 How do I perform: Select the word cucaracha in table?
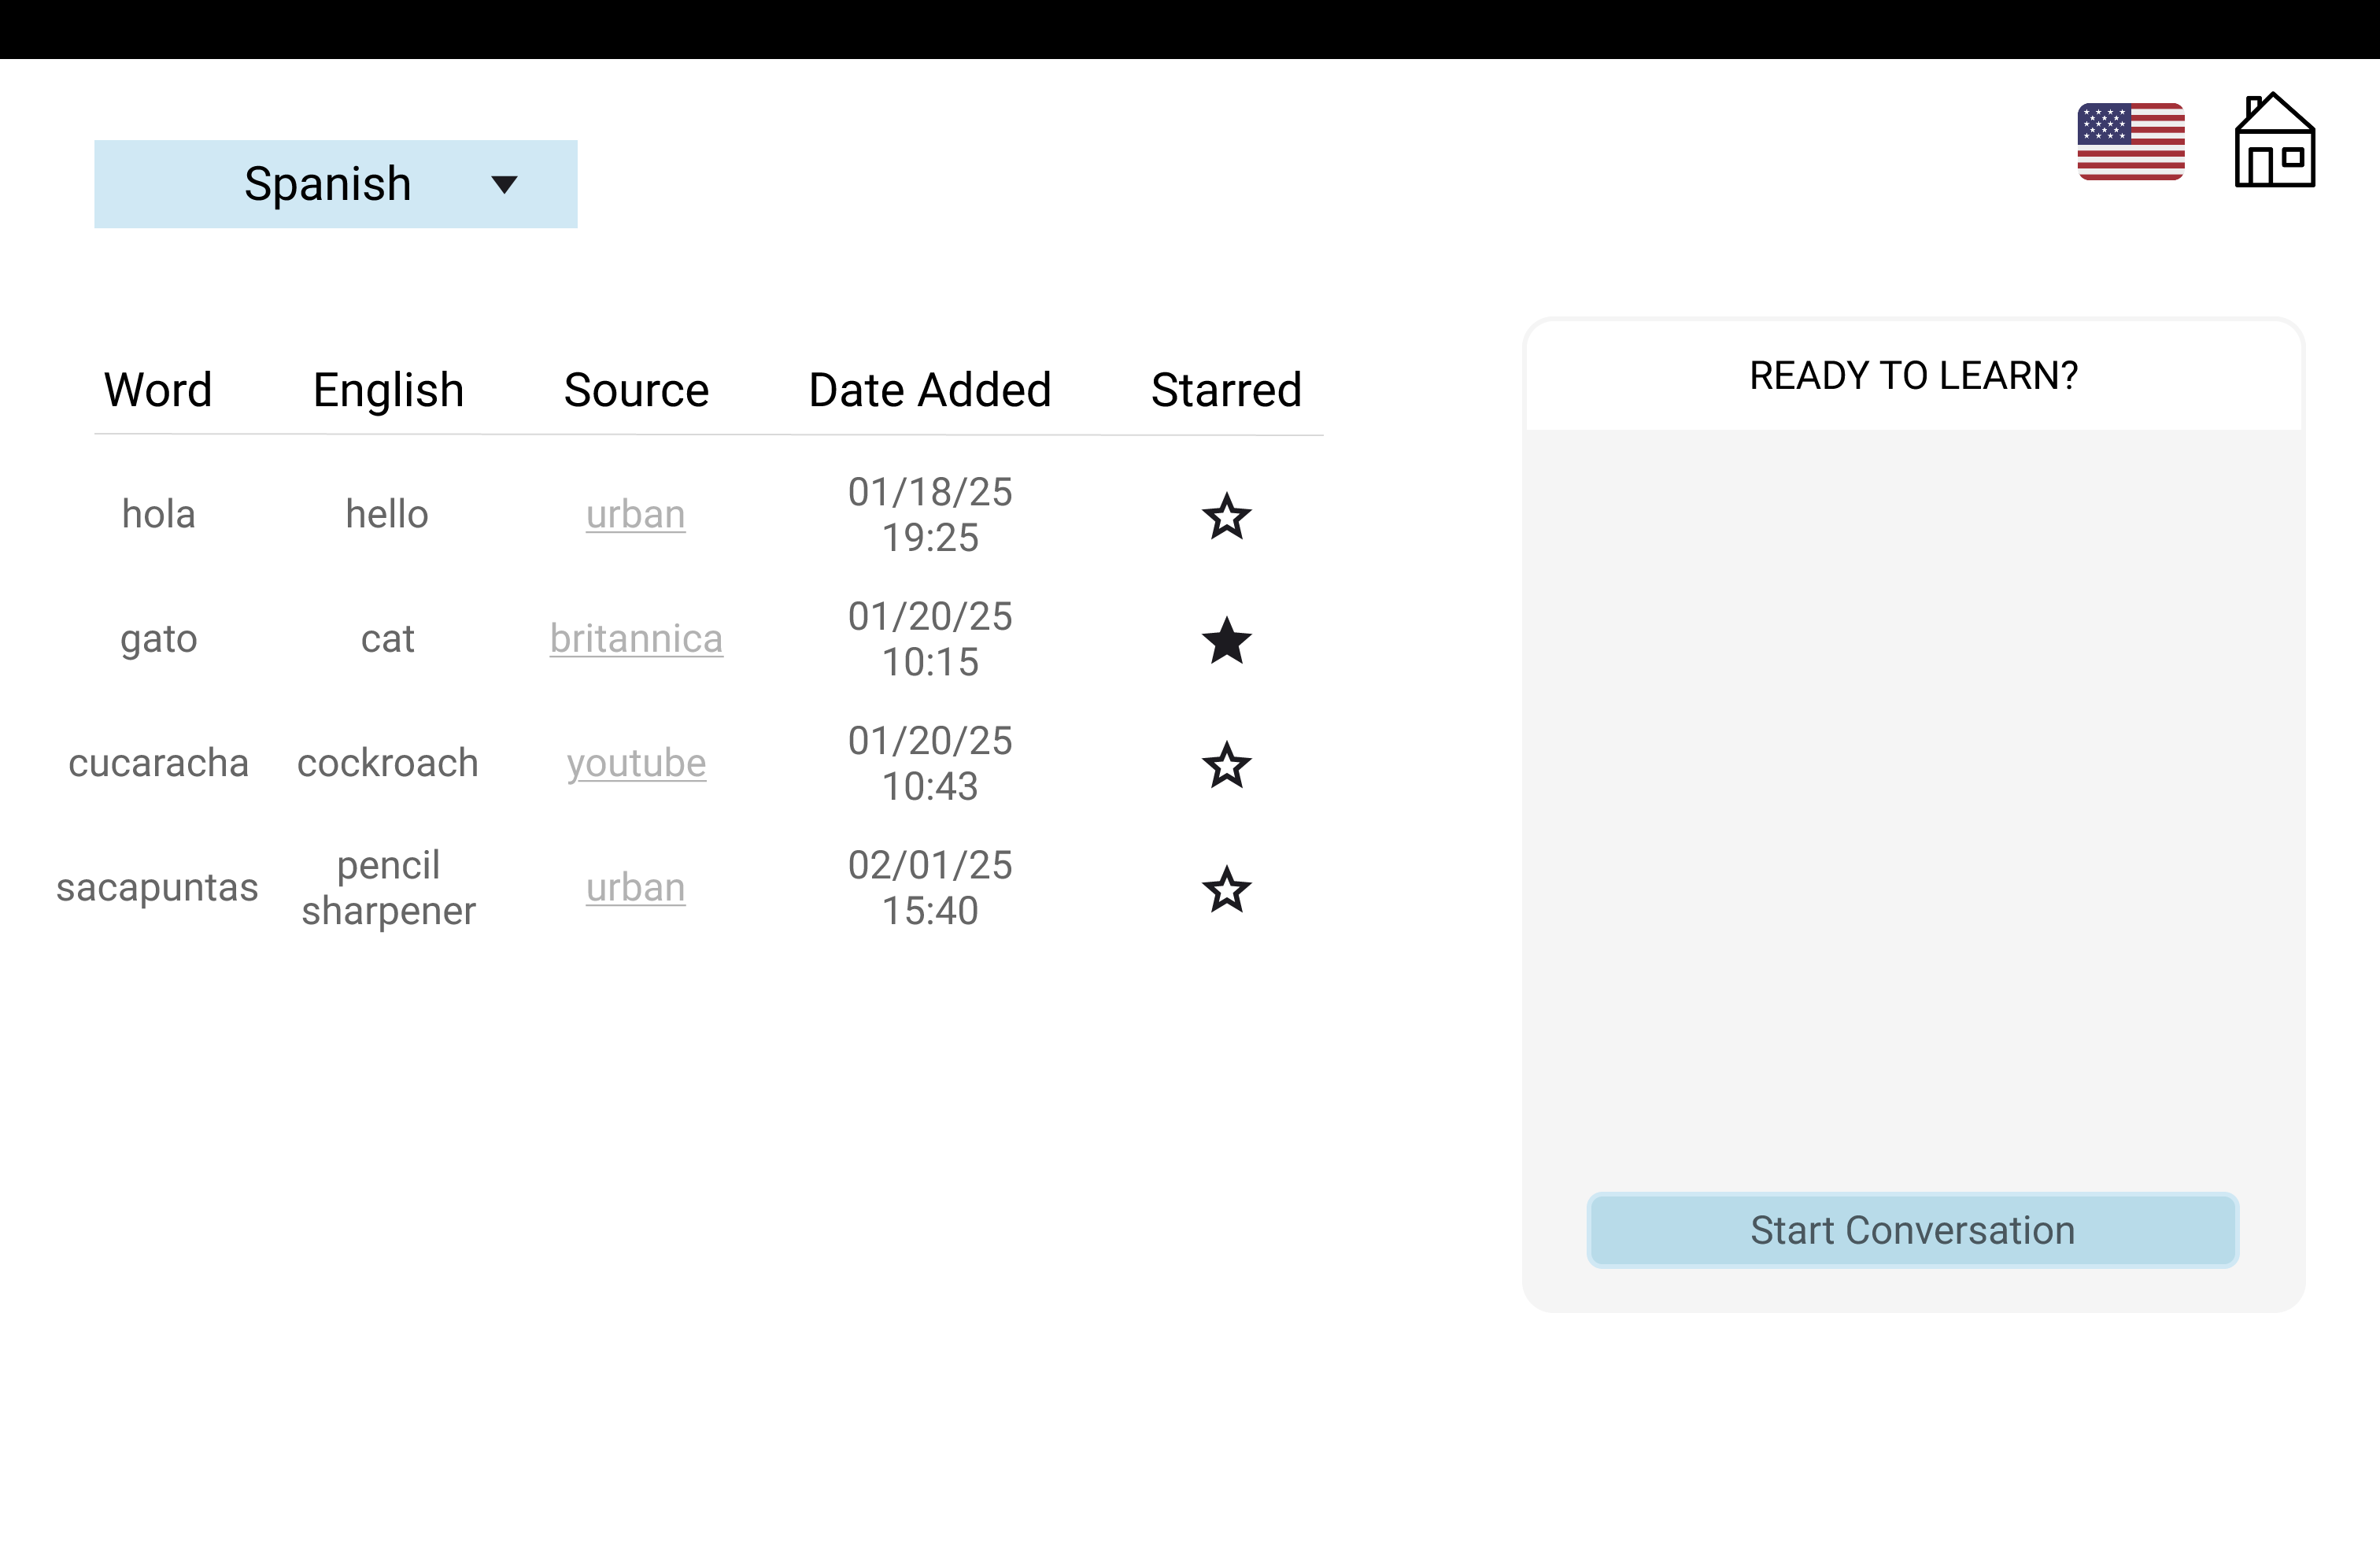pos(158,764)
